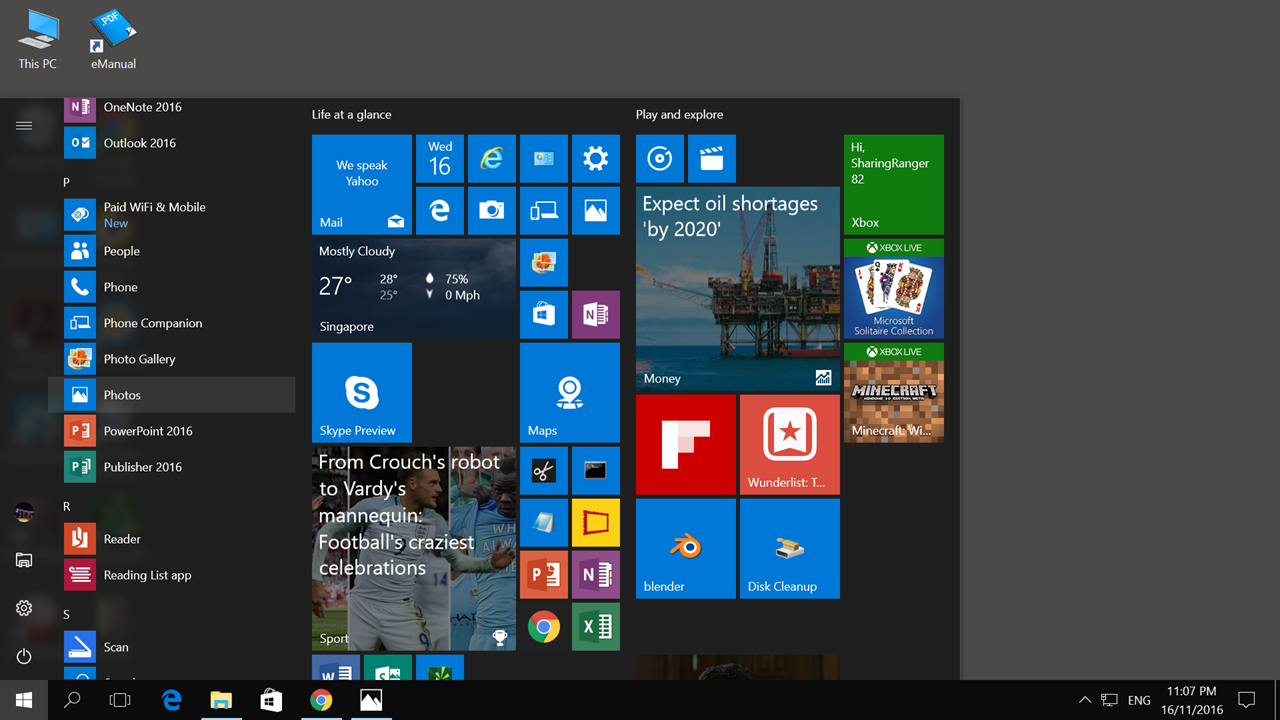This screenshot has height=720, width=1280.
Task: Open Publisher 2016 in the app list
Action: tap(172, 467)
